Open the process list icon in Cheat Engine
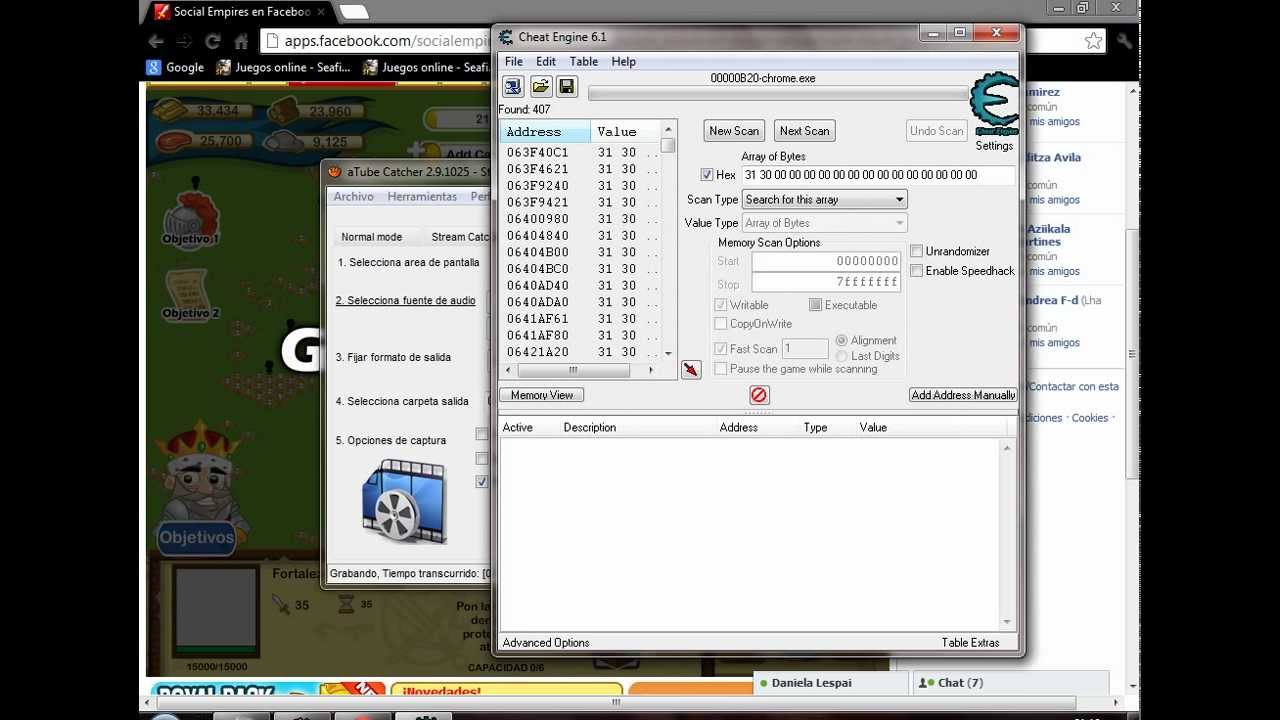The image size is (1280, 720). click(x=513, y=87)
